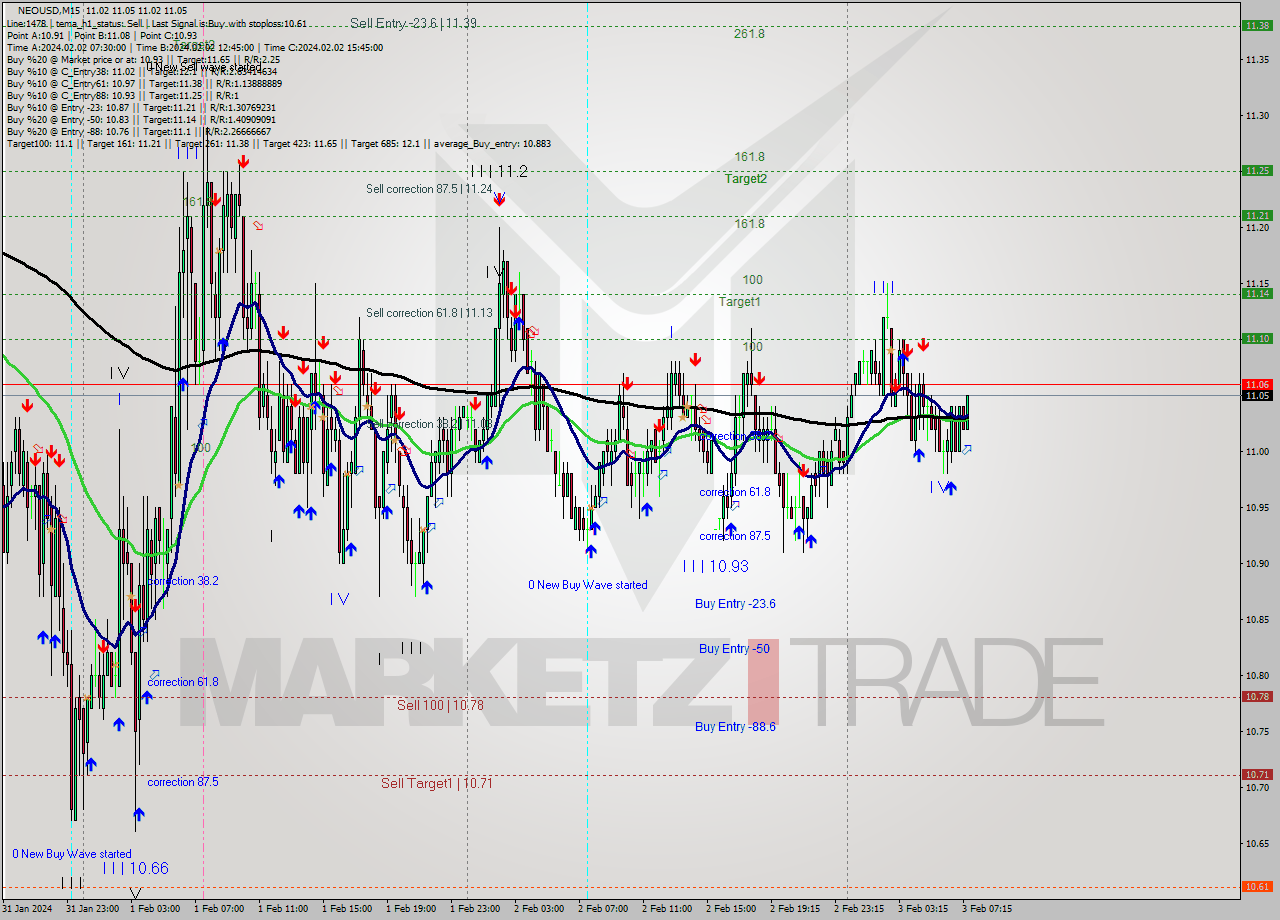The image size is (1280, 920).
Task: Click the '2 Feb 03:00' time axis label
Action: [539, 909]
